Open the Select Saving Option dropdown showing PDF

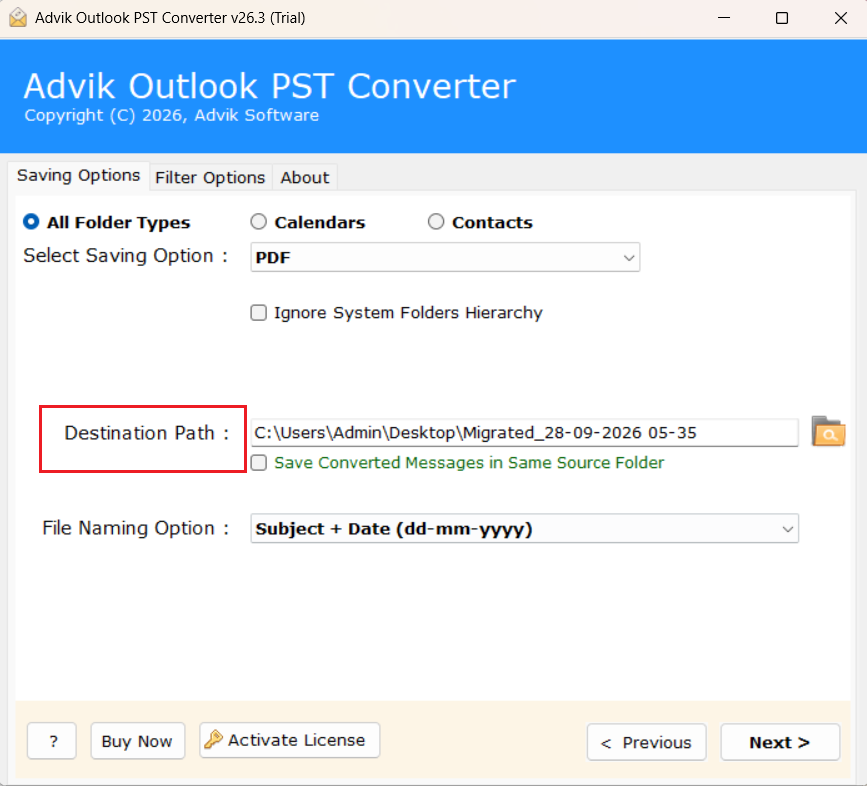445,258
